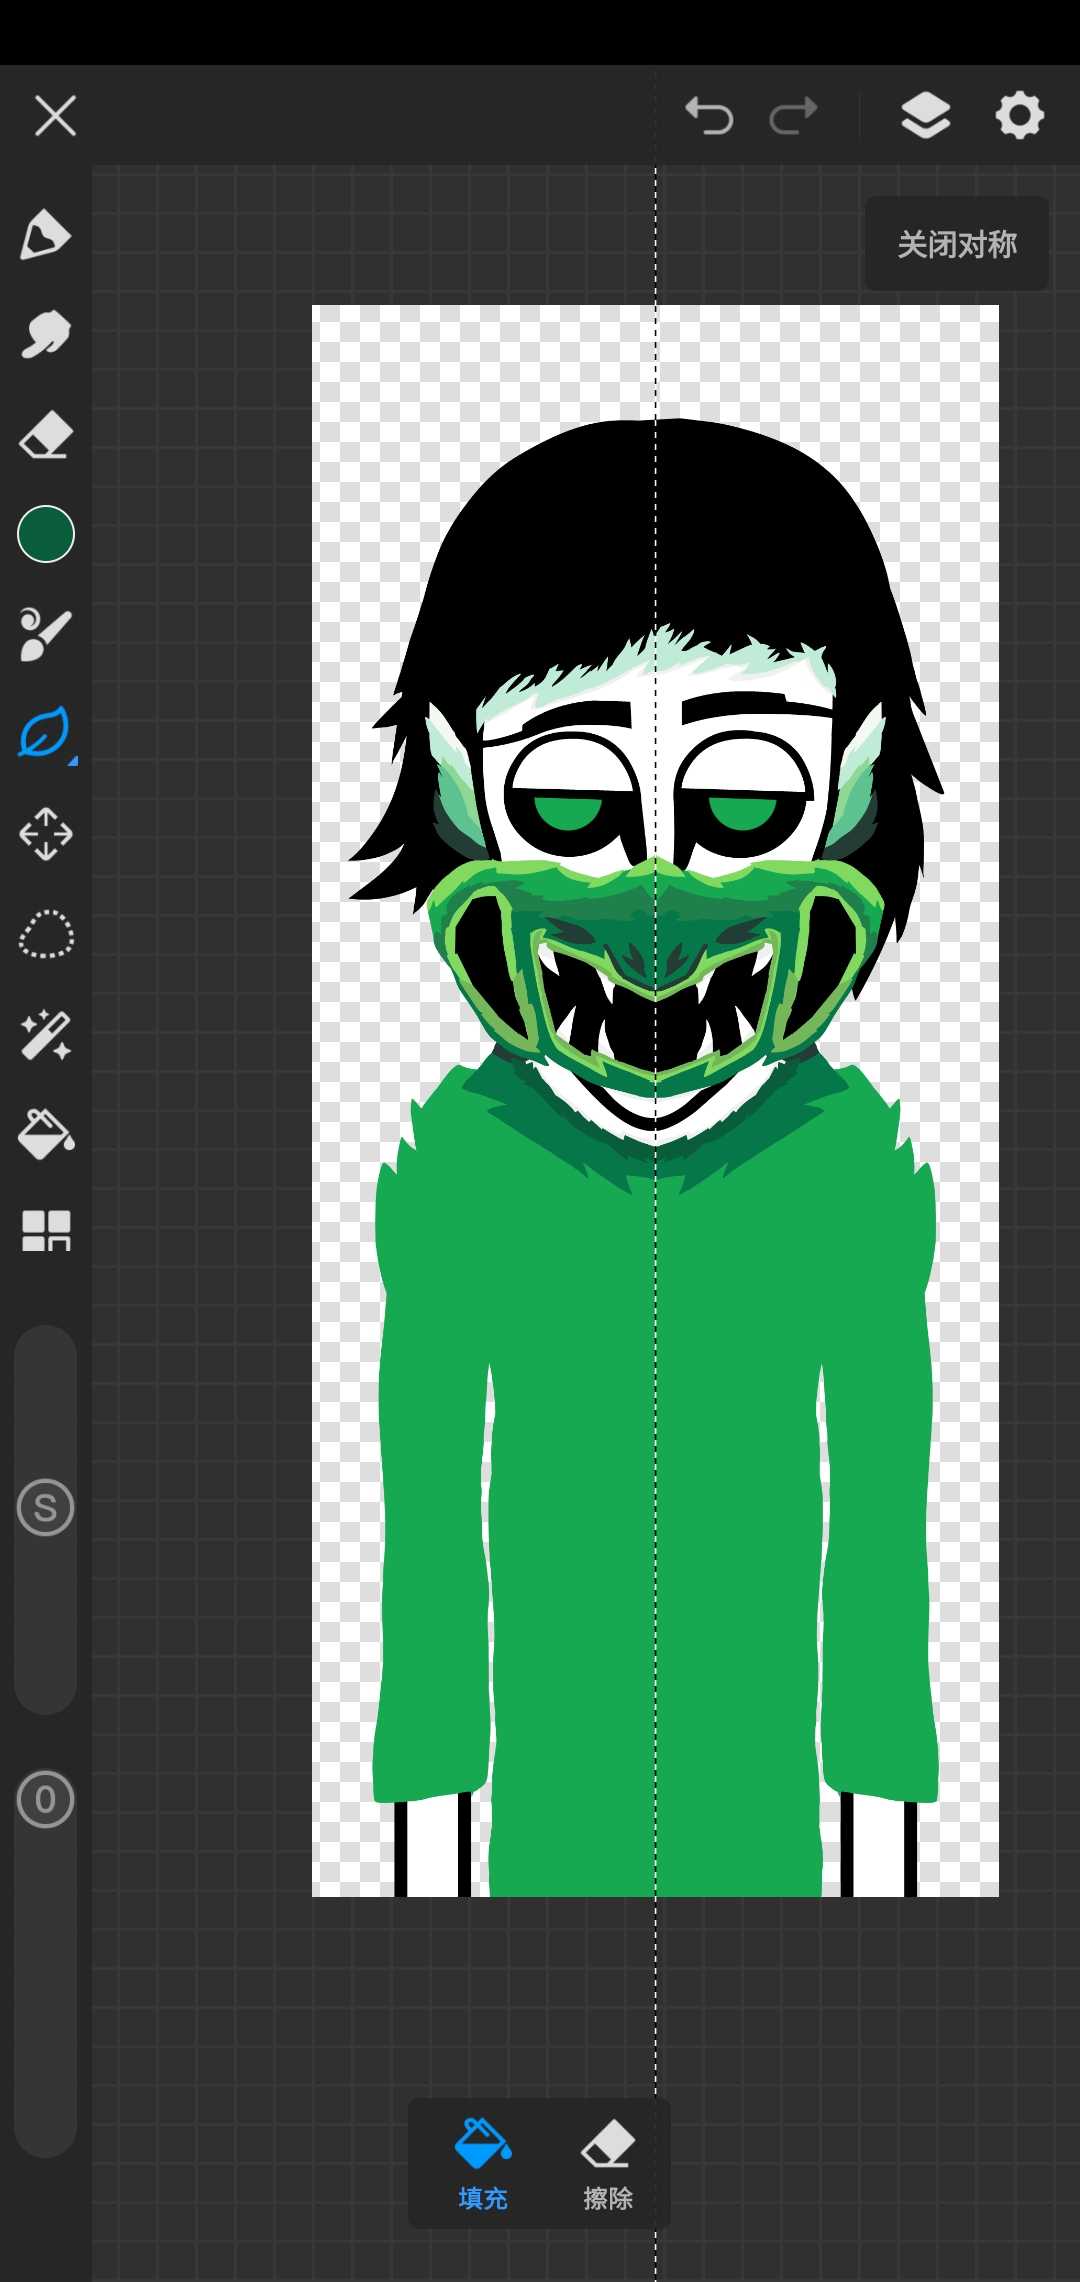The image size is (1080, 2282).
Task: Select the magic wand tool
Action: click(x=46, y=1035)
